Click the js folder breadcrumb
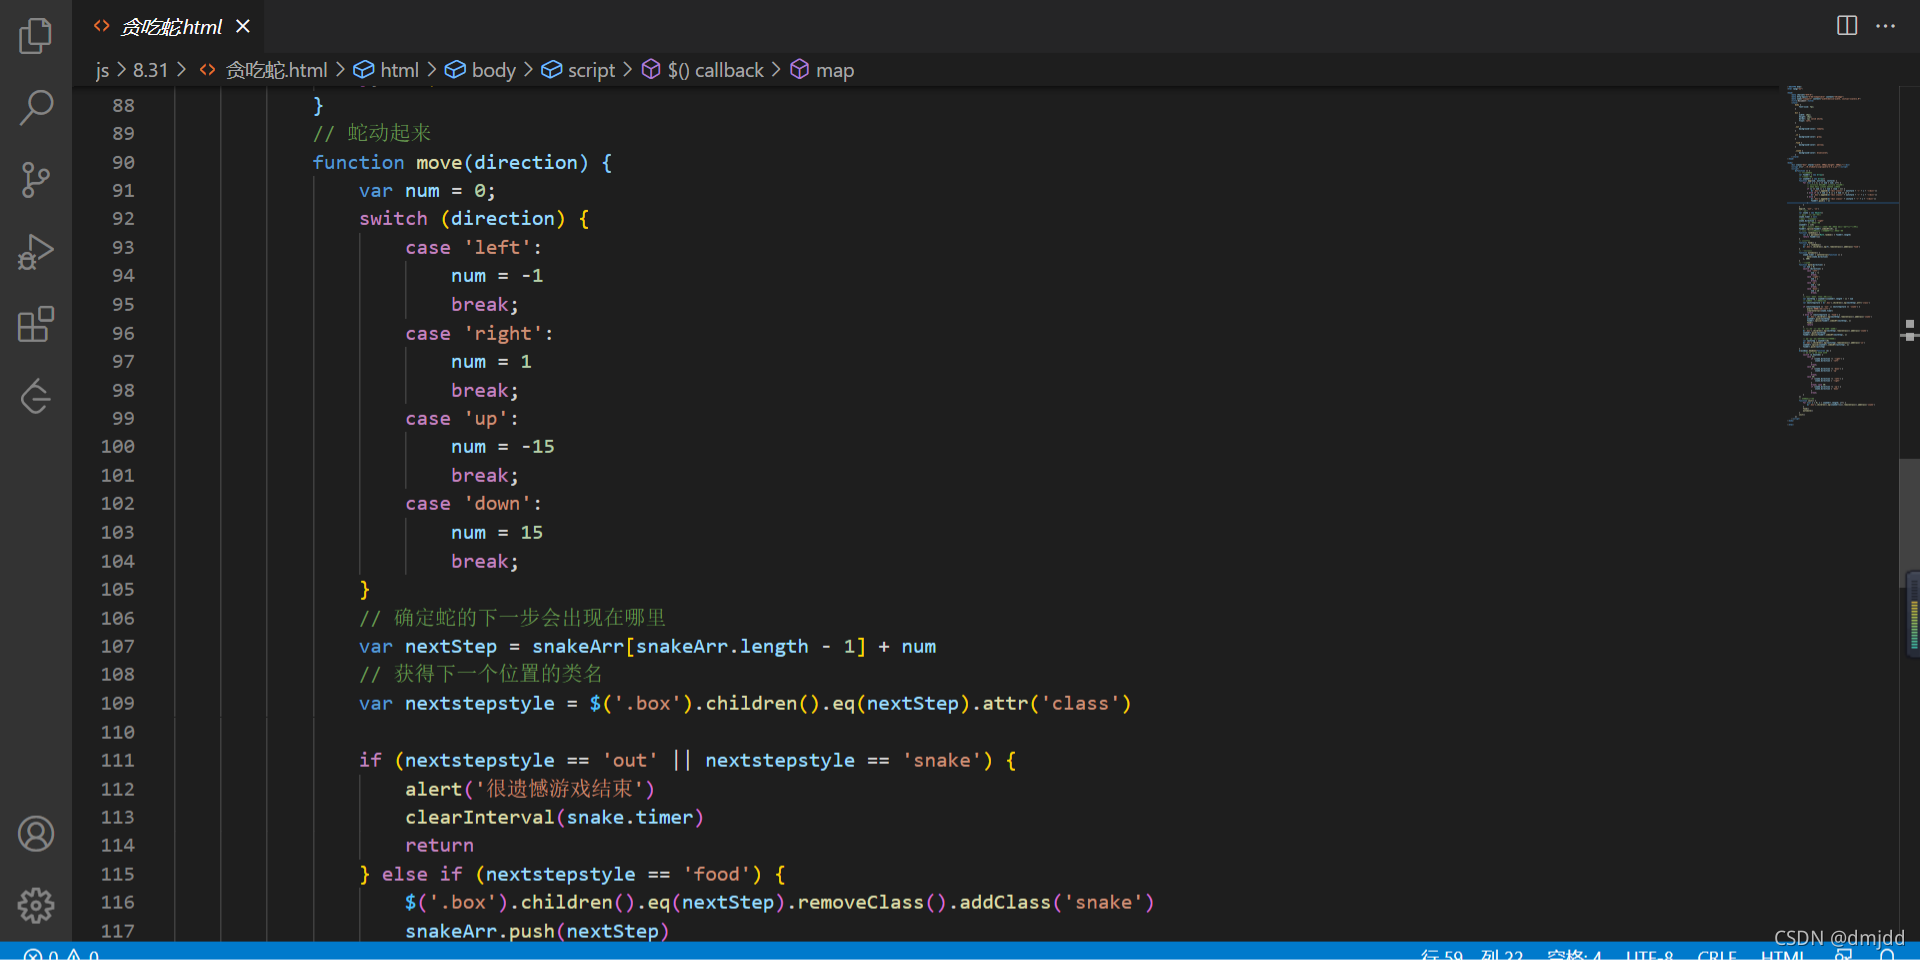1920x960 pixels. pyautogui.click(x=103, y=70)
